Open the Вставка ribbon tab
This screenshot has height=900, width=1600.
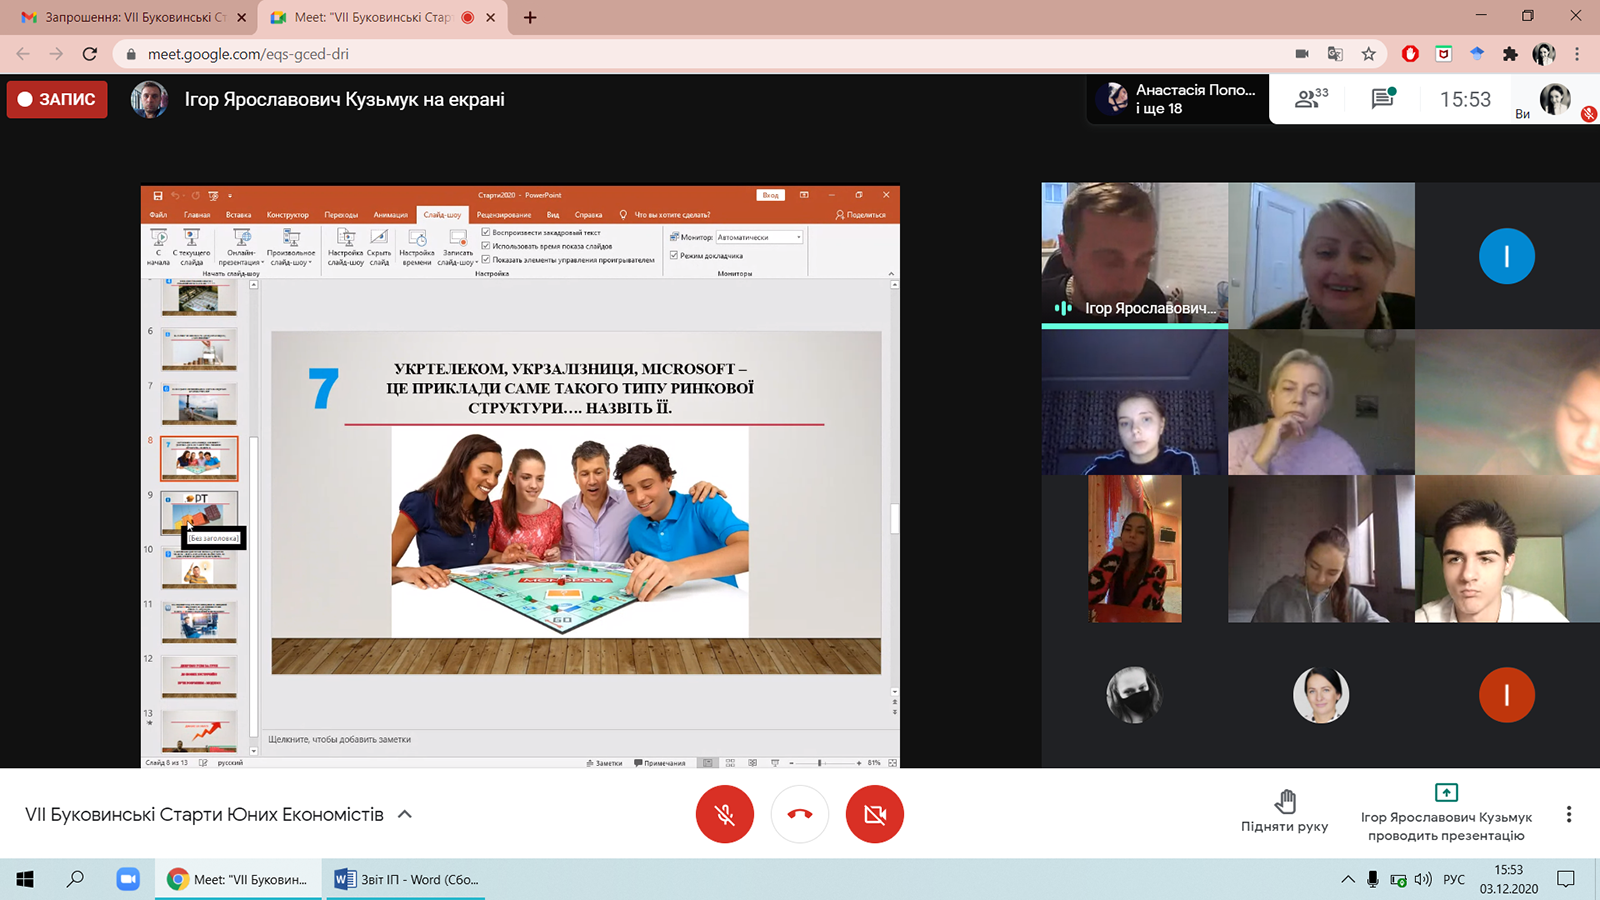click(239, 215)
